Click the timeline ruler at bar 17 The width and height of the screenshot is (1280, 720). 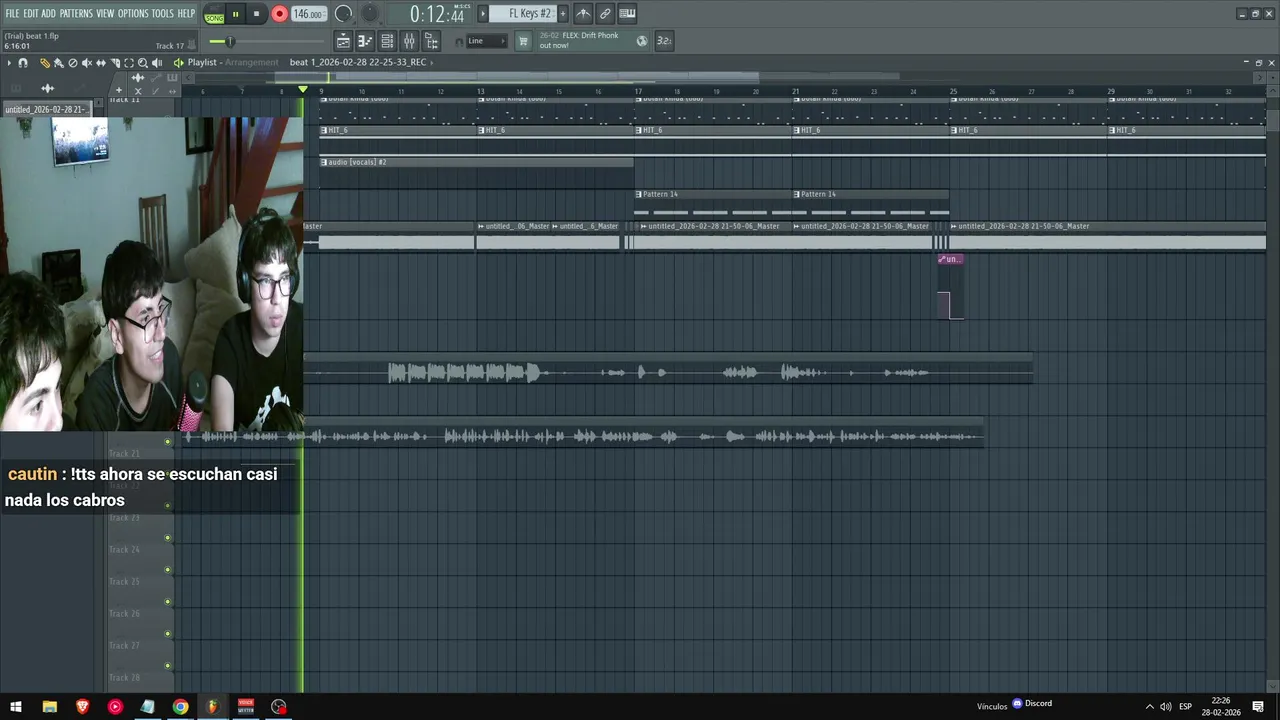(638, 91)
